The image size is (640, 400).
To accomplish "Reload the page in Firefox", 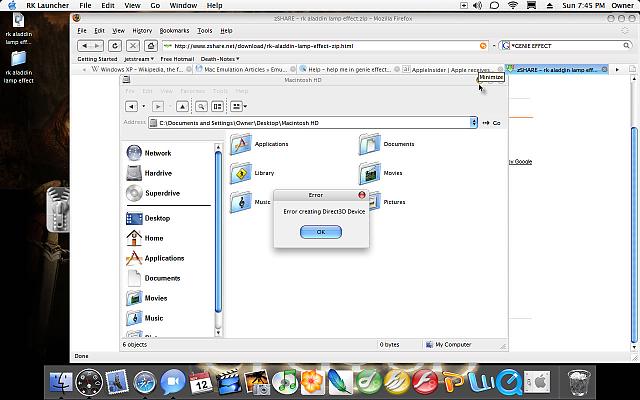I will (115, 46).
